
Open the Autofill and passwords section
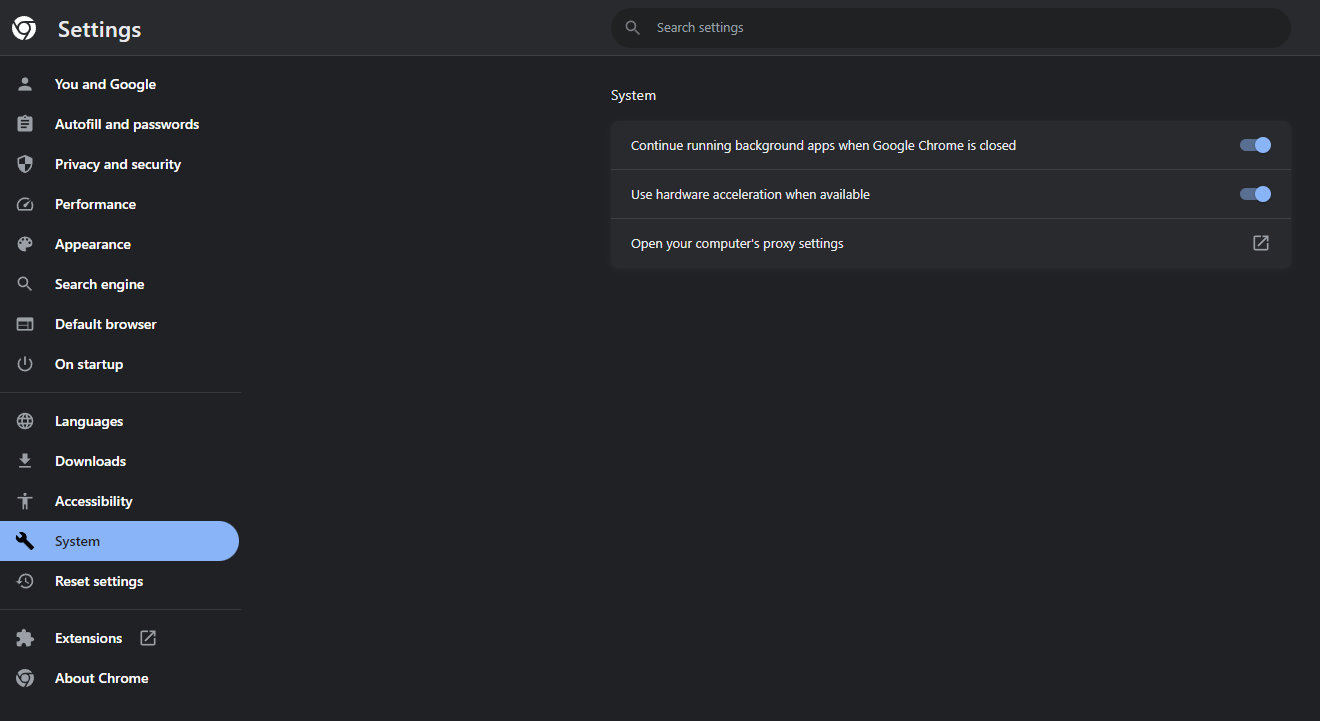click(x=127, y=124)
